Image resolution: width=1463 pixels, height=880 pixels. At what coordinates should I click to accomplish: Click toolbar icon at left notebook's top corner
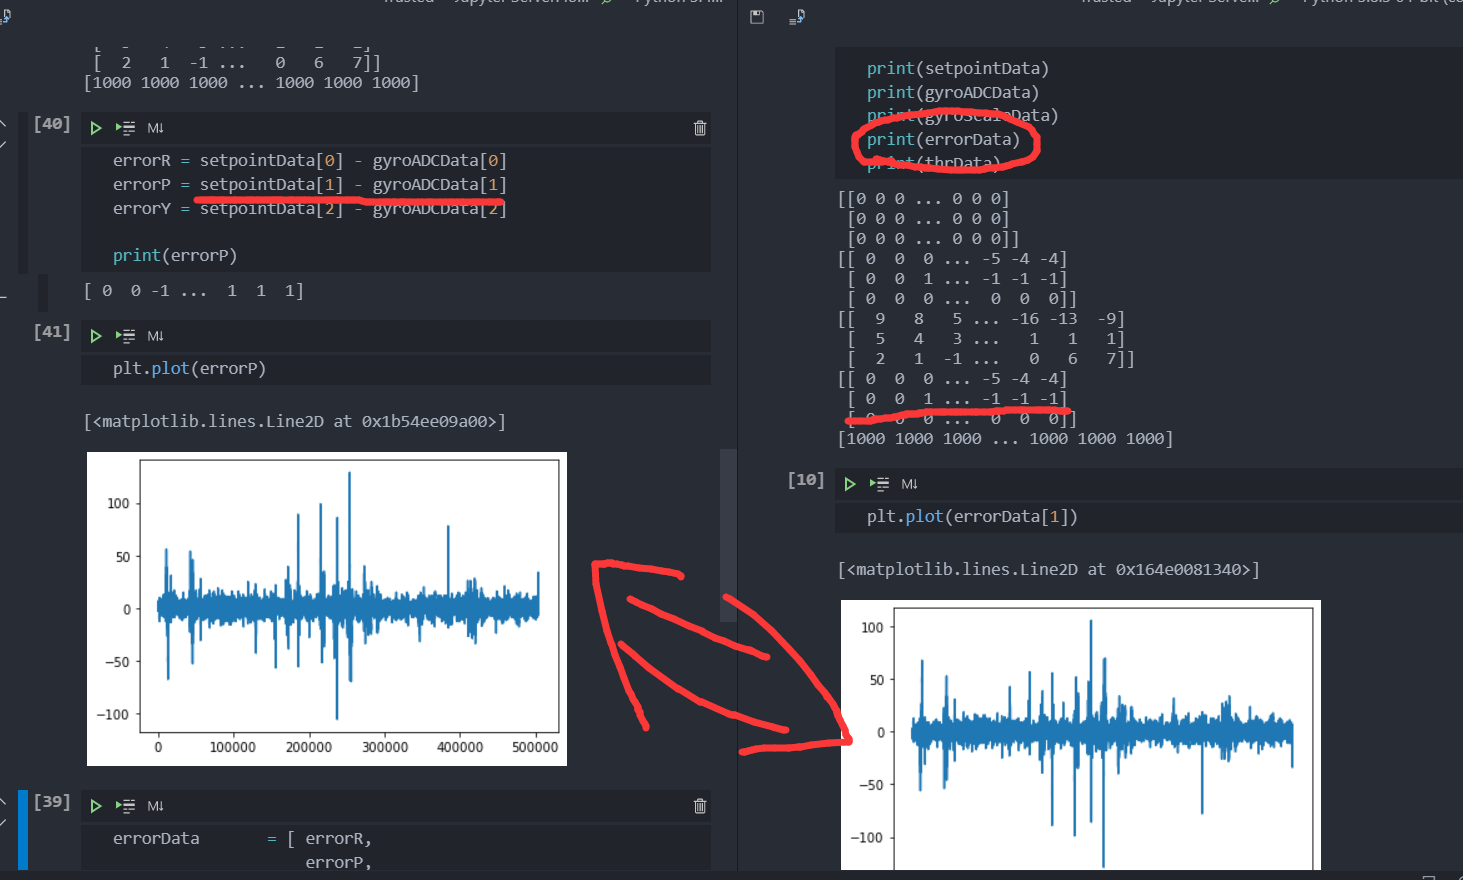5,16
